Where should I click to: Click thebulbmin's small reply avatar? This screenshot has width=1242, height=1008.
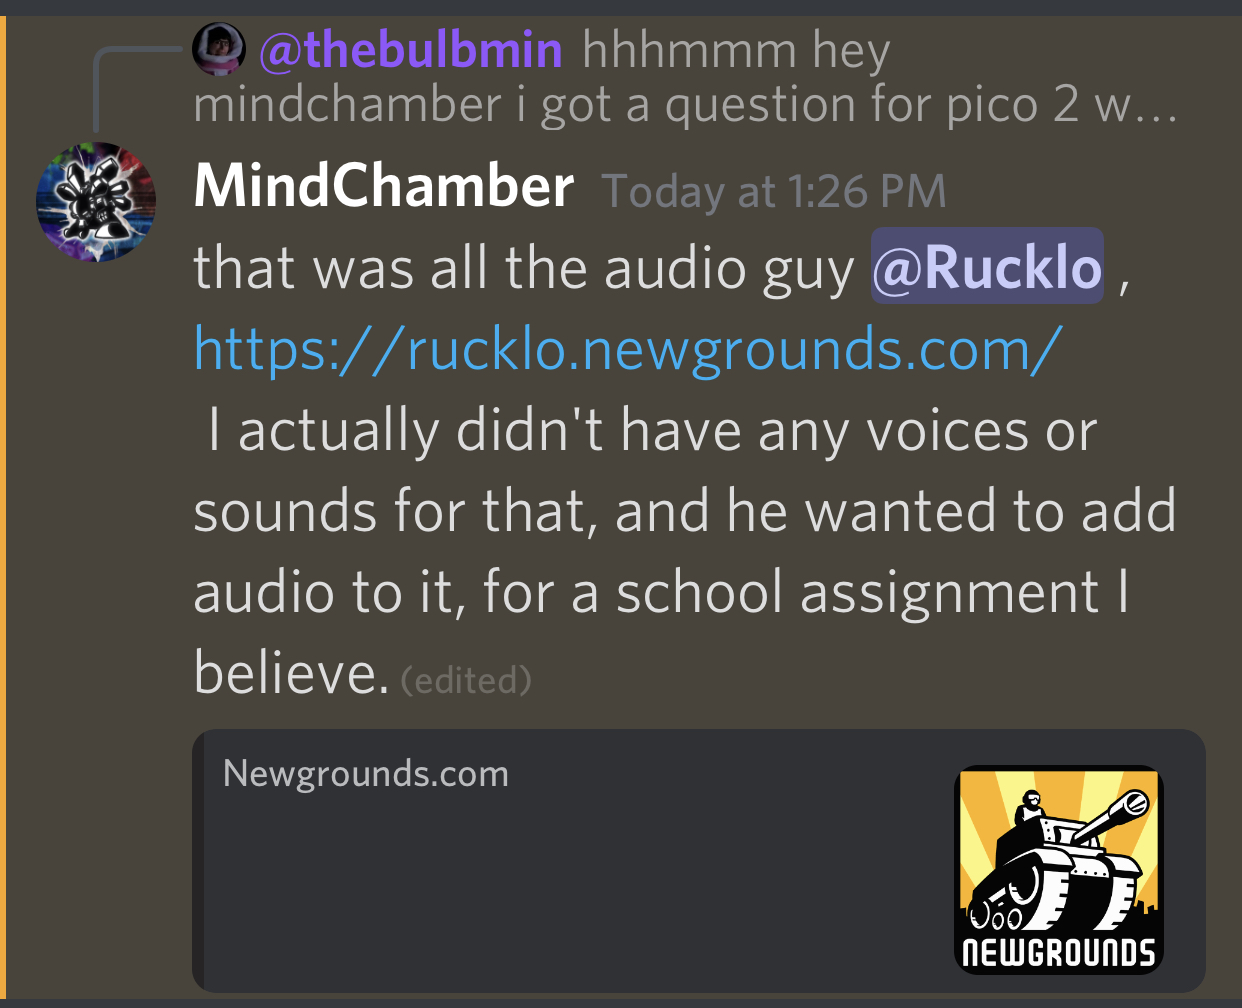coord(219,48)
